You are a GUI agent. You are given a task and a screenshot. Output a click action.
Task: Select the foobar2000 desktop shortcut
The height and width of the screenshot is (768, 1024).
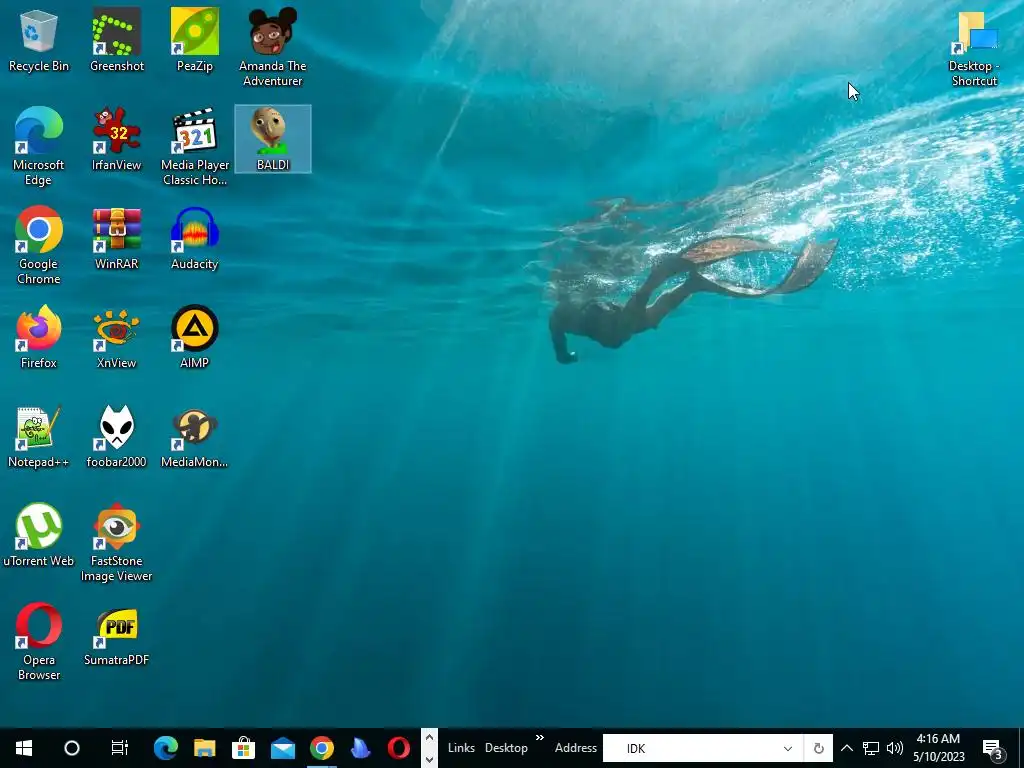(116, 437)
